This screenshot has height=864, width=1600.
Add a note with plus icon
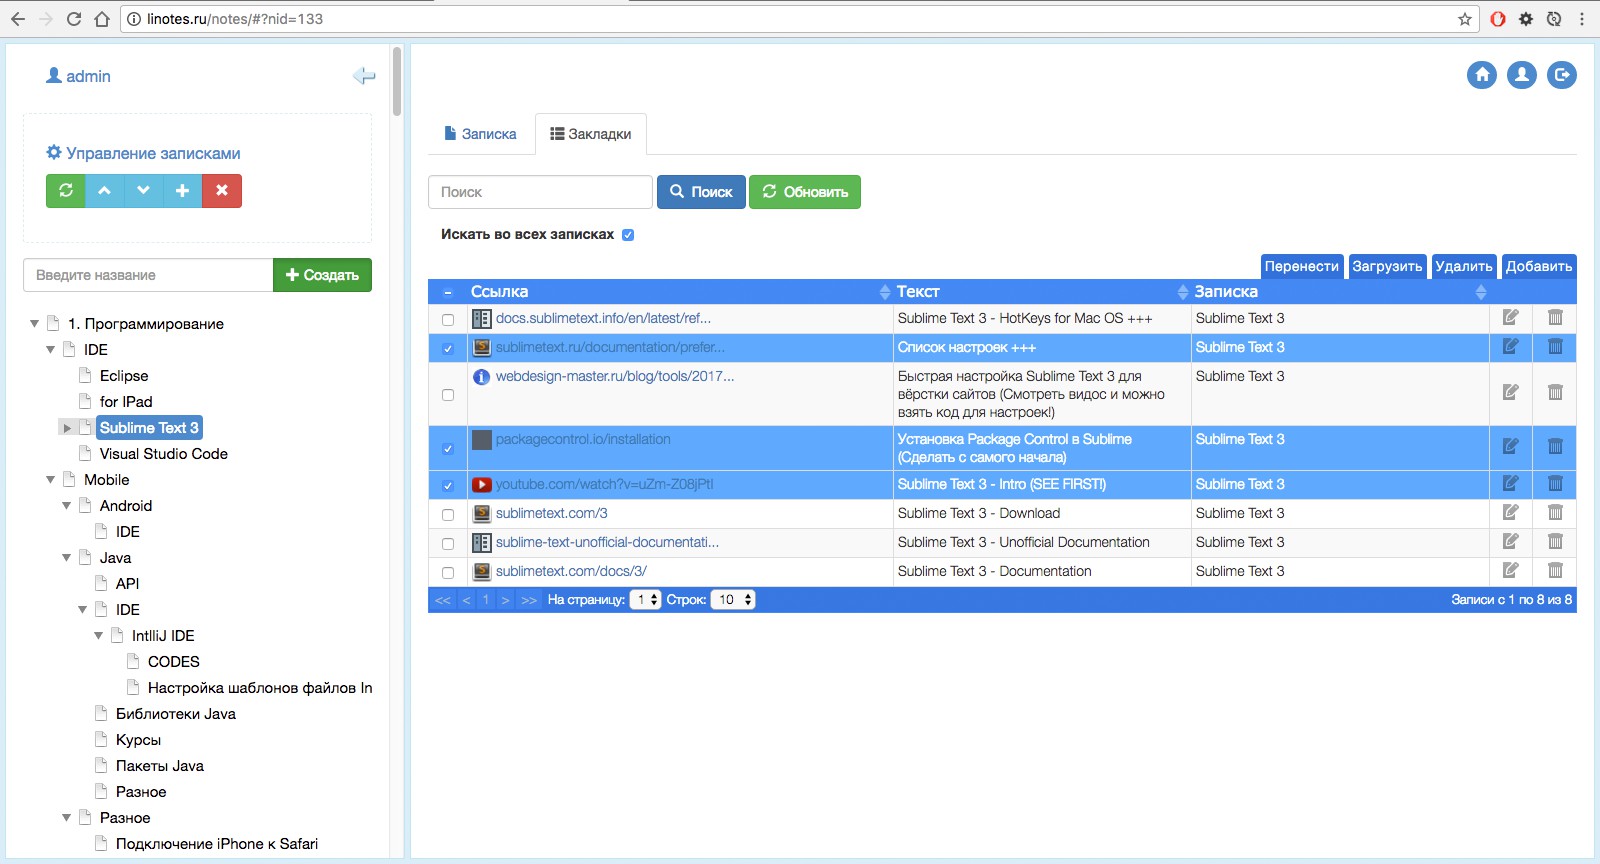(183, 190)
